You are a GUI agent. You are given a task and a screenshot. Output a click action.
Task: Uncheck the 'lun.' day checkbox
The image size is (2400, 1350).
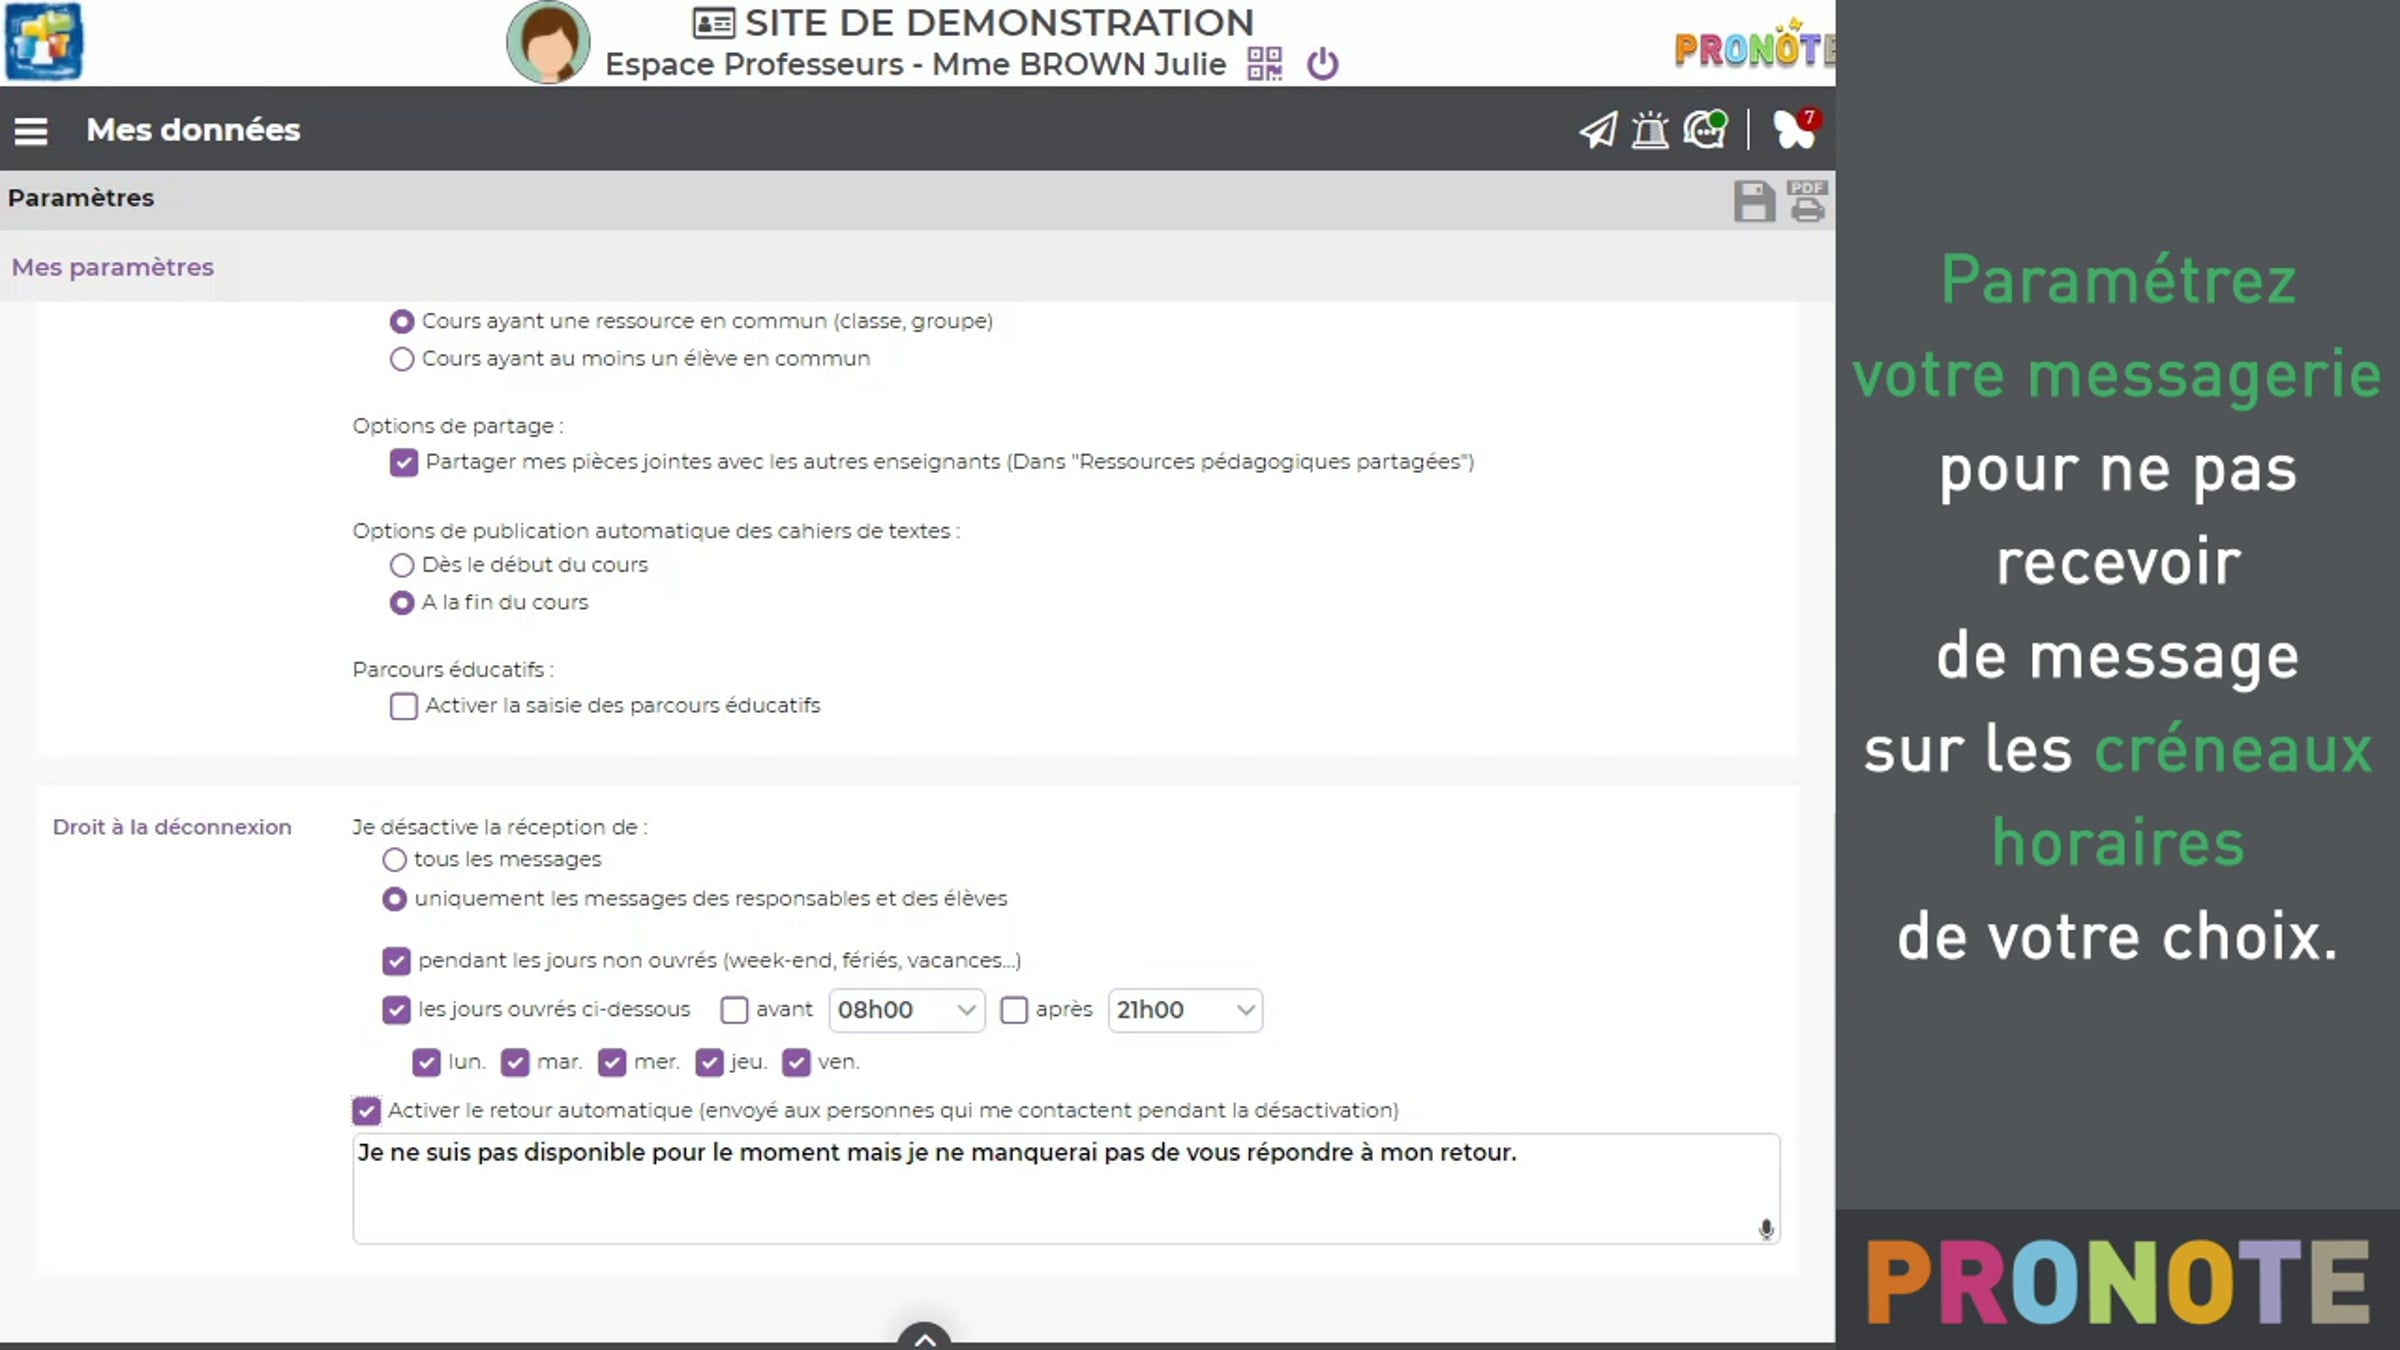pos(426,1062)
